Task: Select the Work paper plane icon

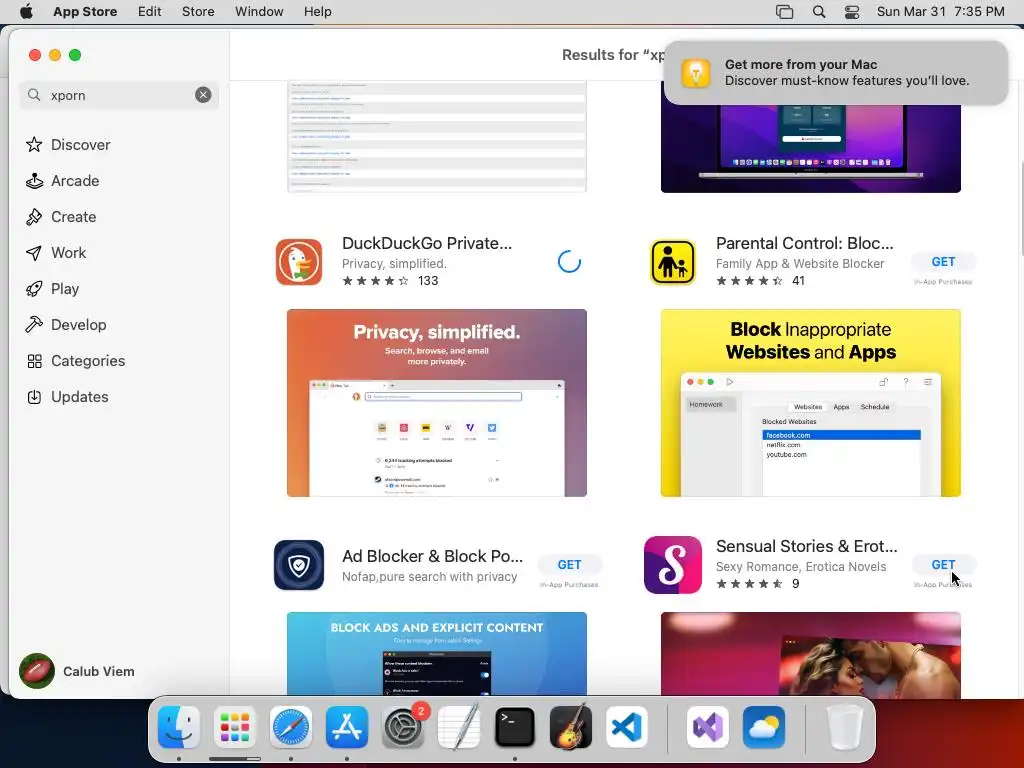Action: pyautogui.click(x=34, y=253)
